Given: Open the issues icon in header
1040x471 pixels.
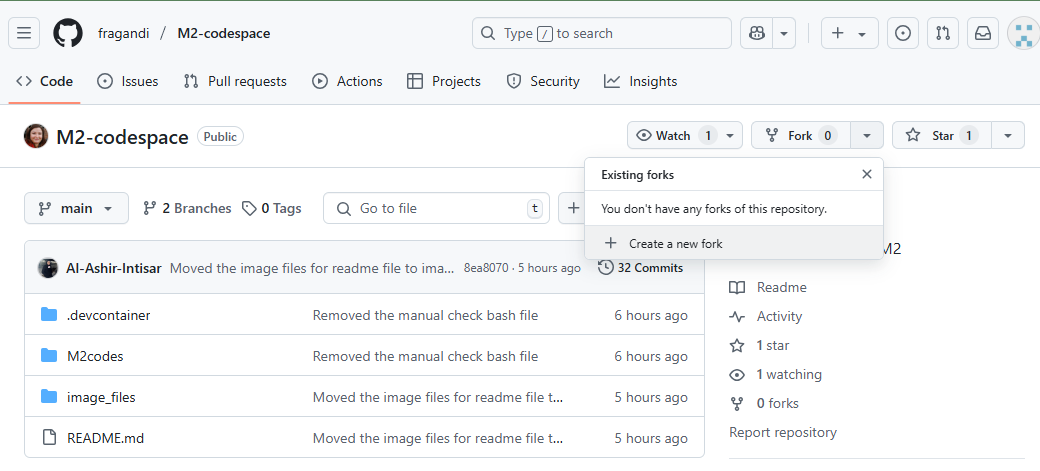Looking at the screenshot, I should coord(903,33).
